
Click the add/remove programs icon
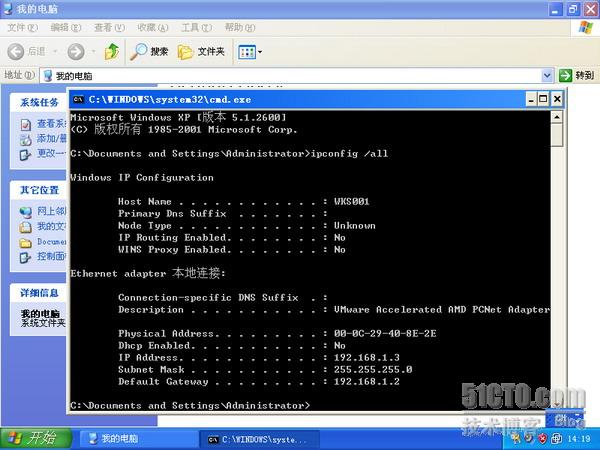[25, 140]
